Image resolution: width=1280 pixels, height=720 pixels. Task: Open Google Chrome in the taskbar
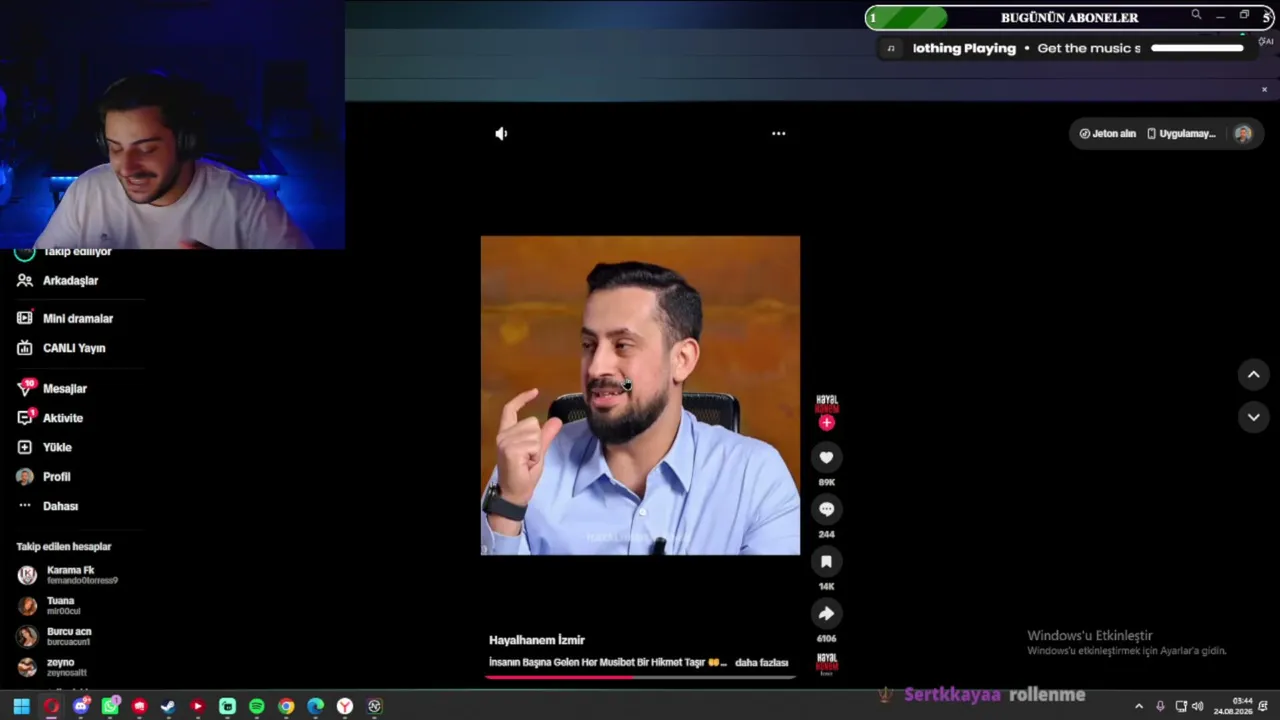pos(286,706)
